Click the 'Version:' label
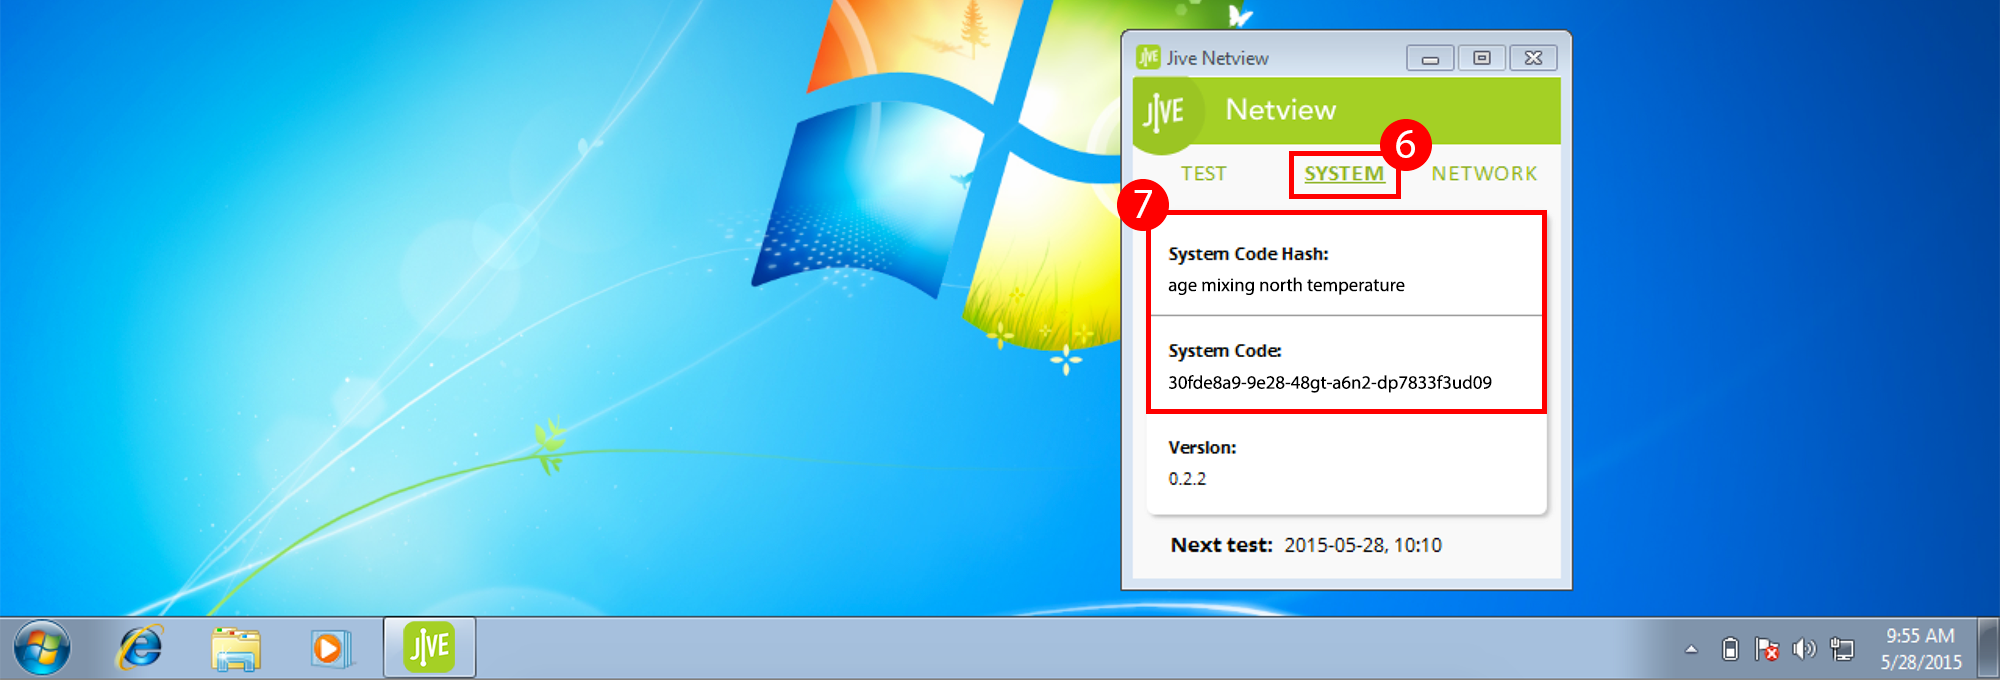Viewport: 2000px width, 680px height. coord(1202,447)
